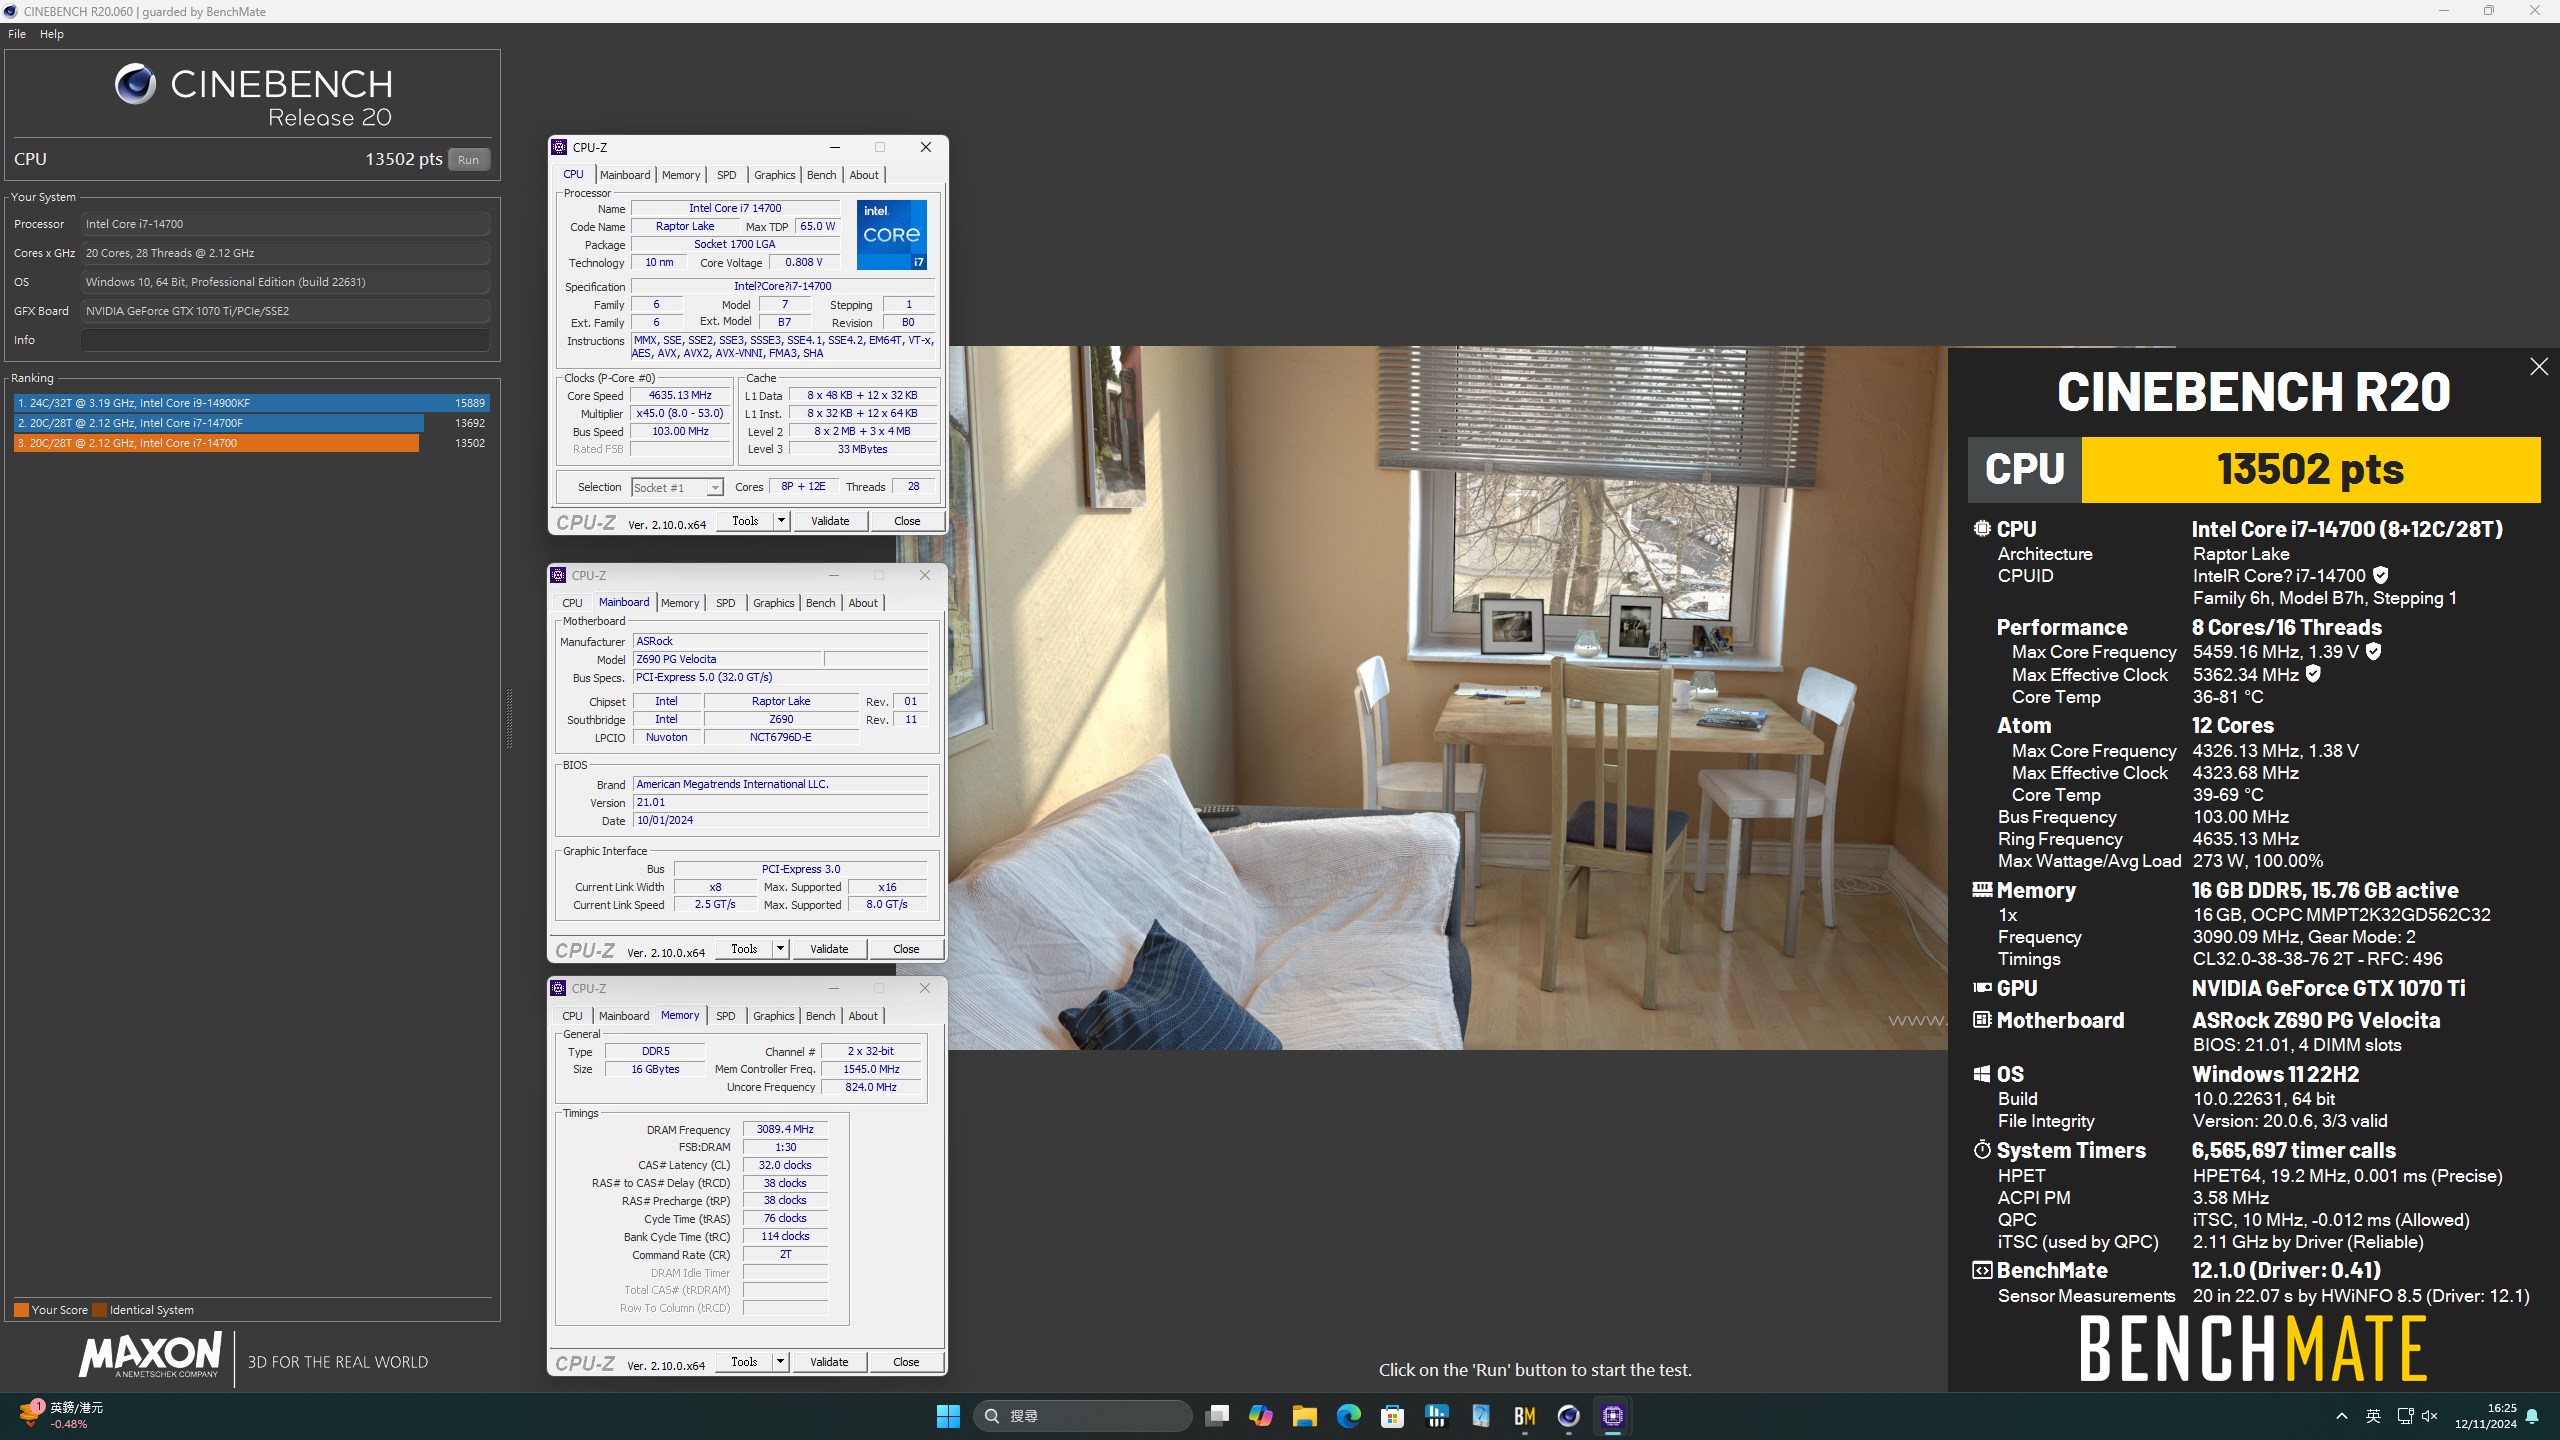Launch Copilot from the taskbar
This screenshot has width=2560, height=1440.
pyautogui.click(x=1260, y=1416)
